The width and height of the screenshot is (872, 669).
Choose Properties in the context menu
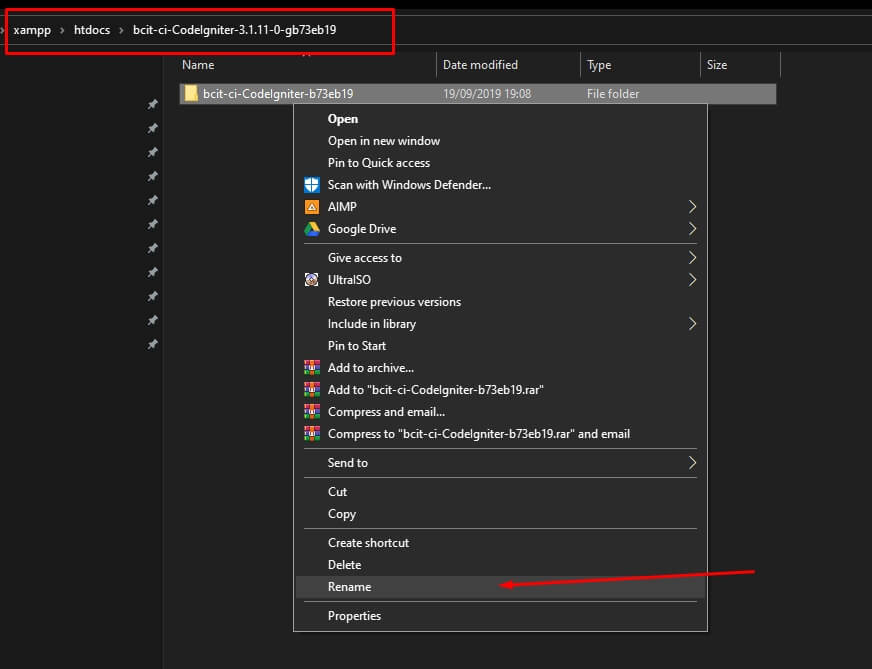tap(354, 616)
